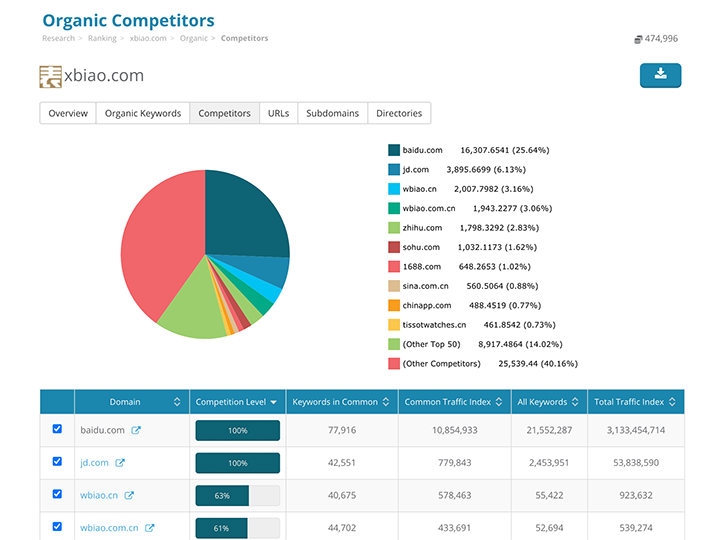
Task: Open jd.com external link icon
Action: 120,463
